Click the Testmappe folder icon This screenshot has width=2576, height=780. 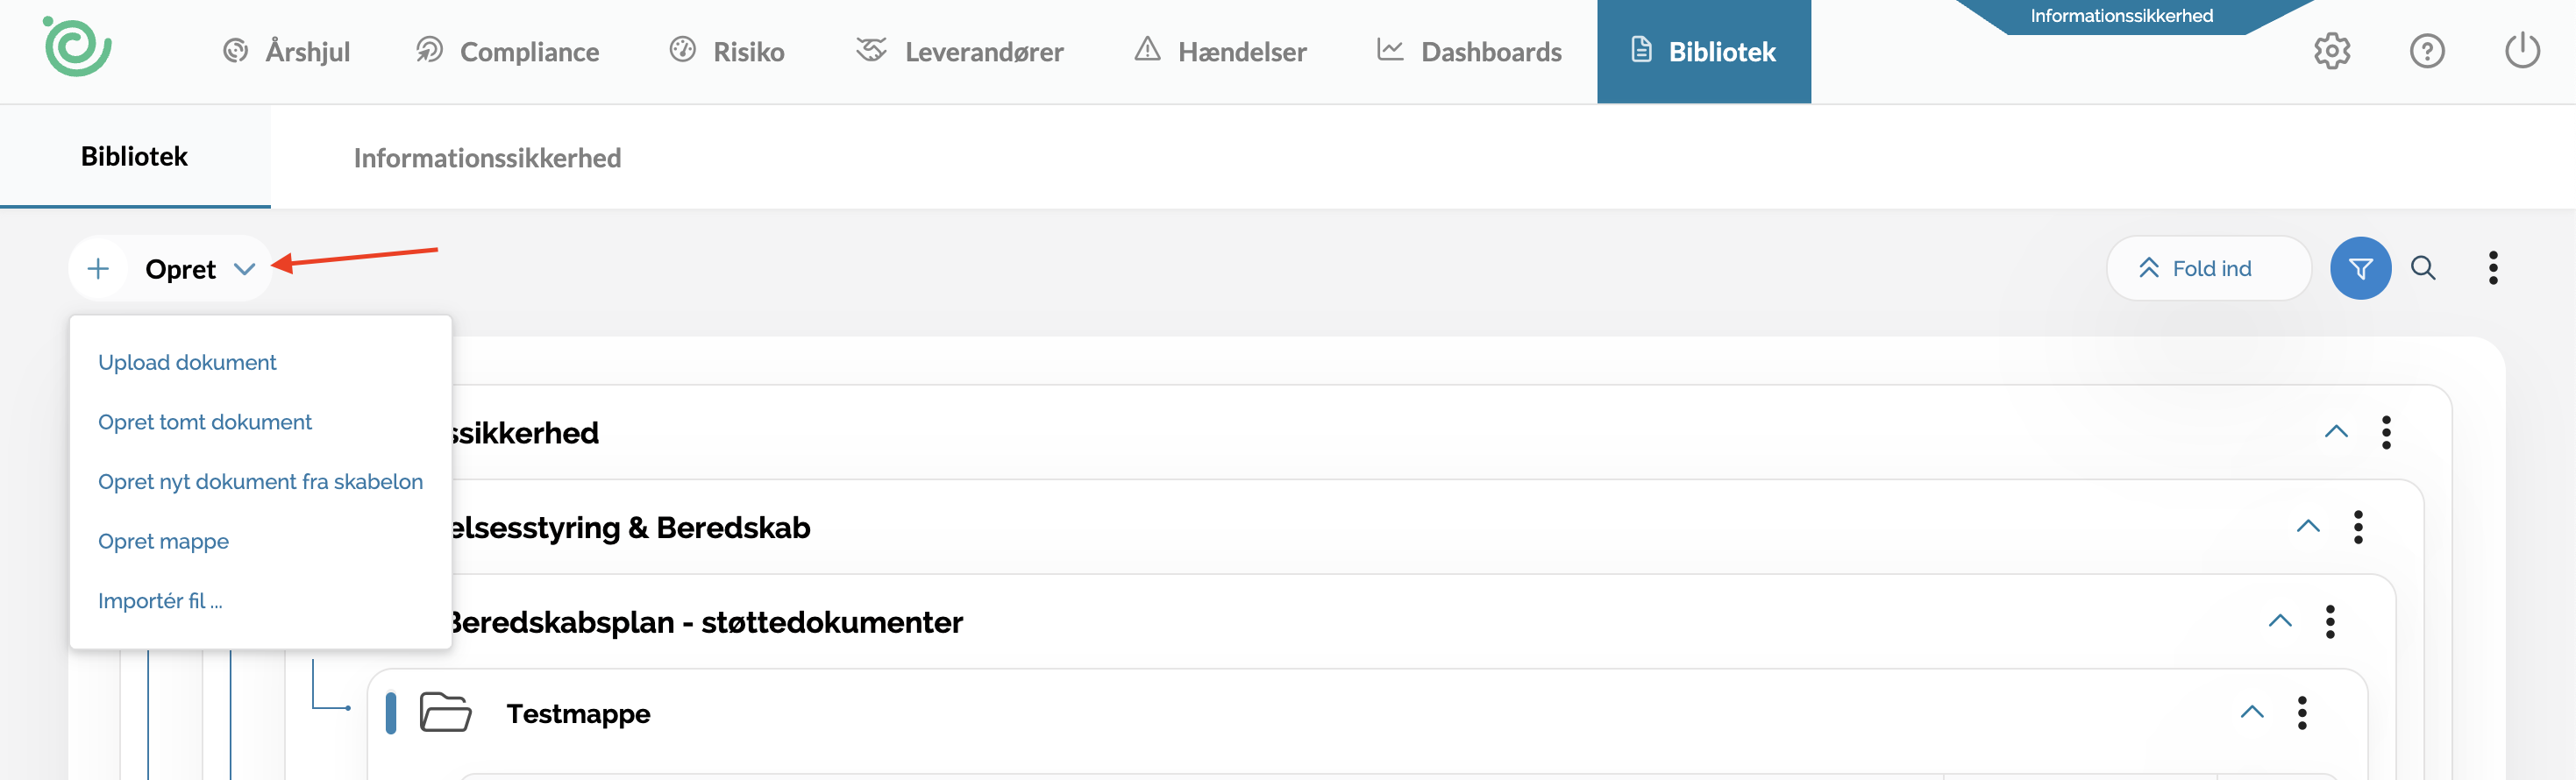pos(445,713)
